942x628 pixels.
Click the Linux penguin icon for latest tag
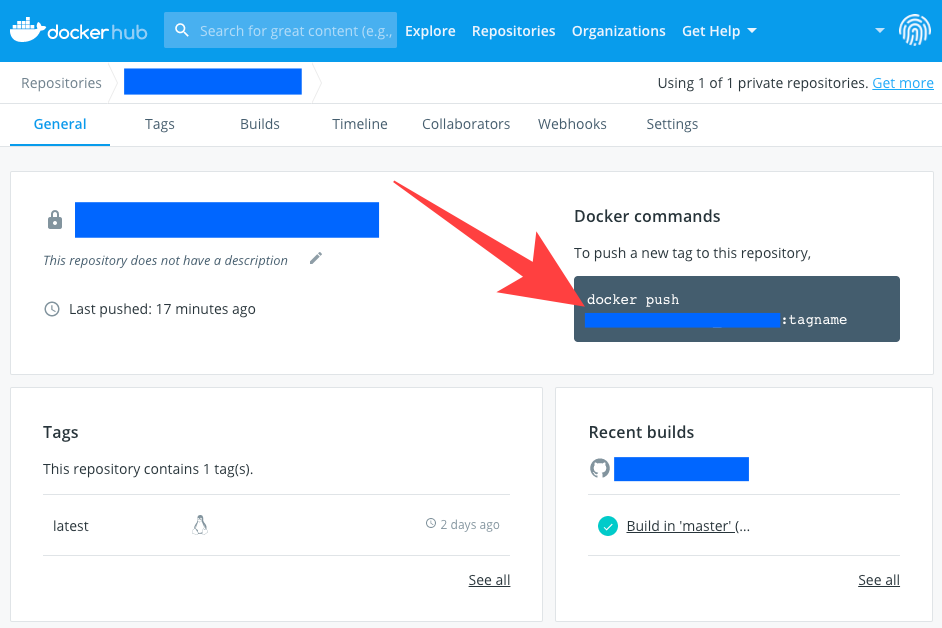tap(200, 525)
